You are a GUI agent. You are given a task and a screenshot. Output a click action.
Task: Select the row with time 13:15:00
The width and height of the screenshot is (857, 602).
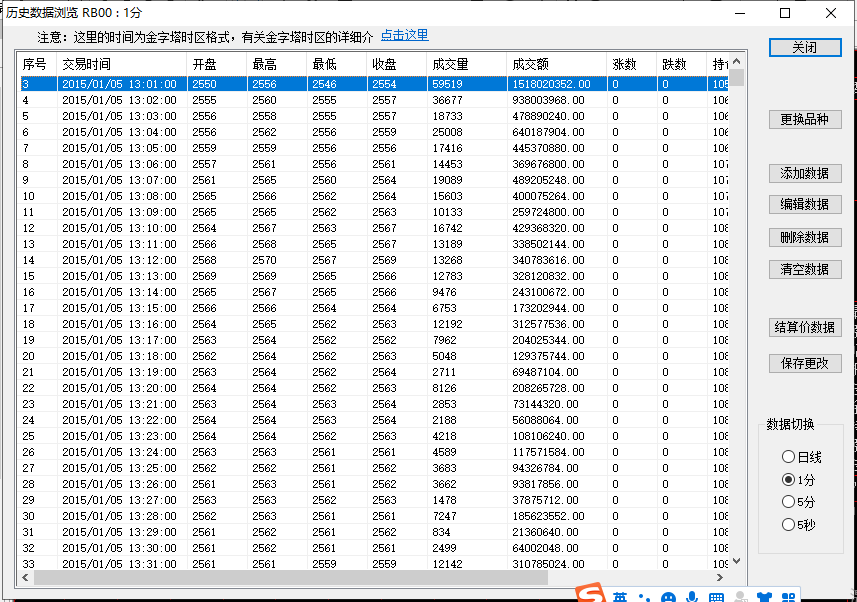(x=120, y=308)
